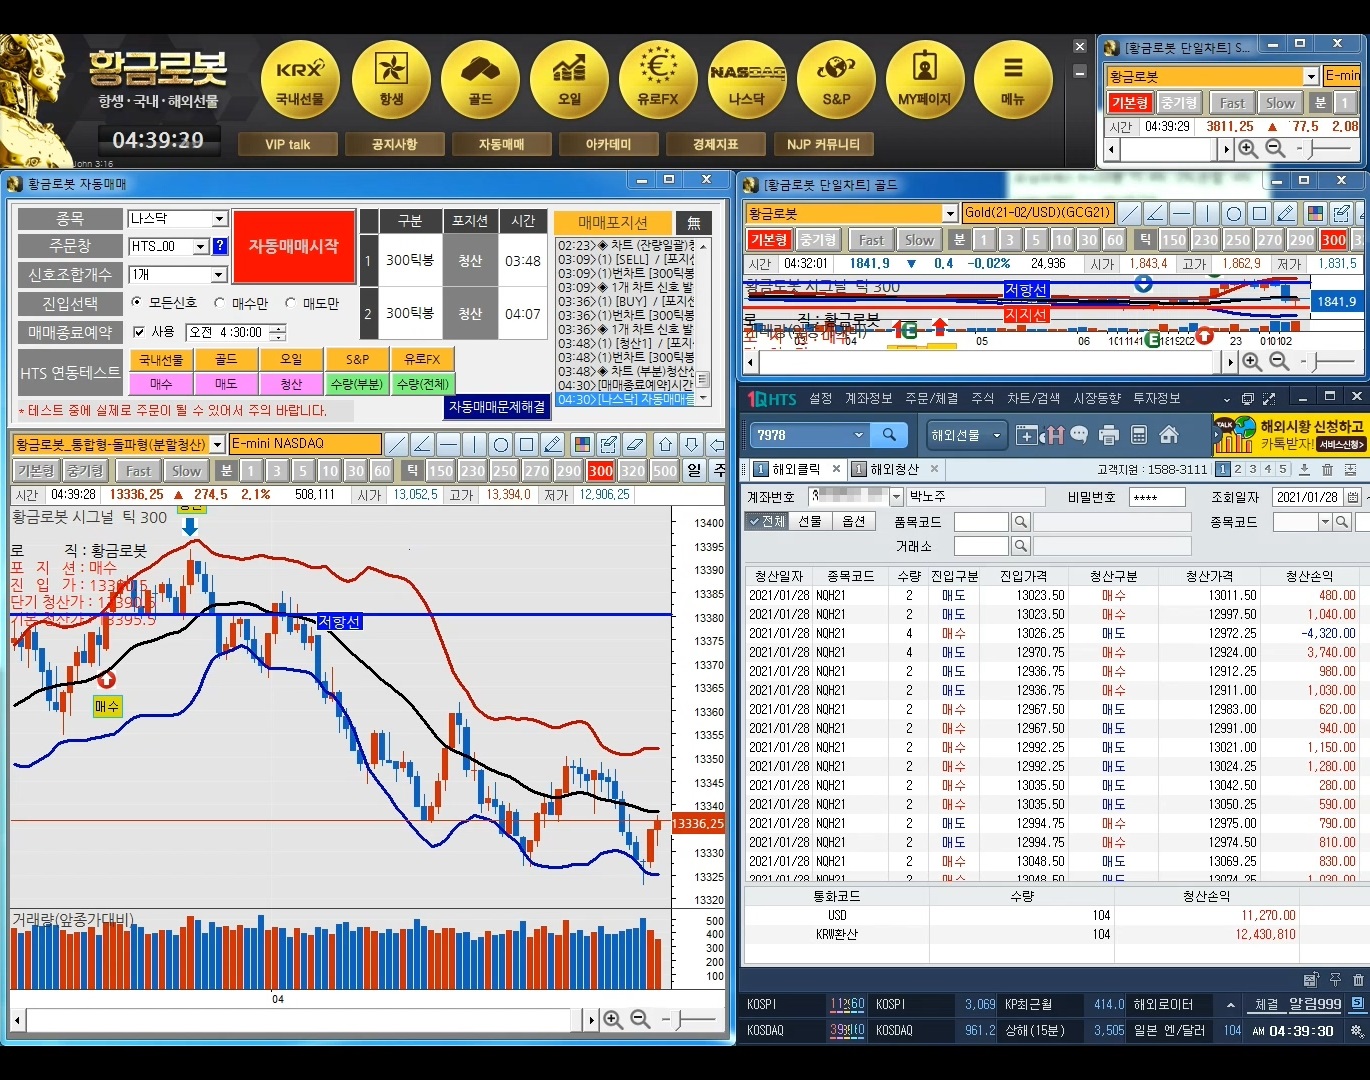Select 매도만 radio button
Image resolution: width=1370 pixels, height=1080 pixels.
(291, 303)
